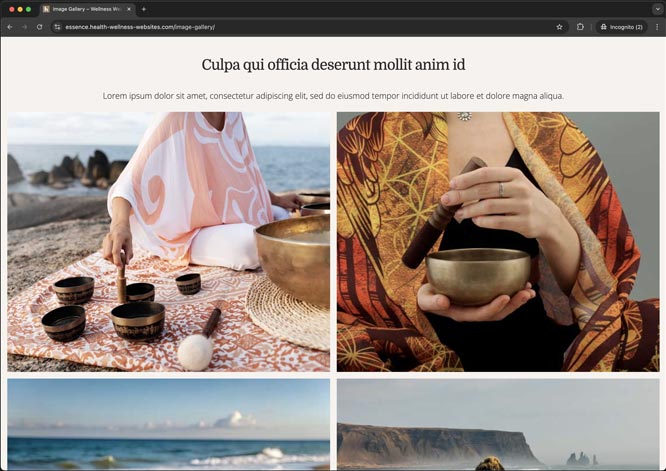Open the handheld singing bowl photo

point(498,242)
